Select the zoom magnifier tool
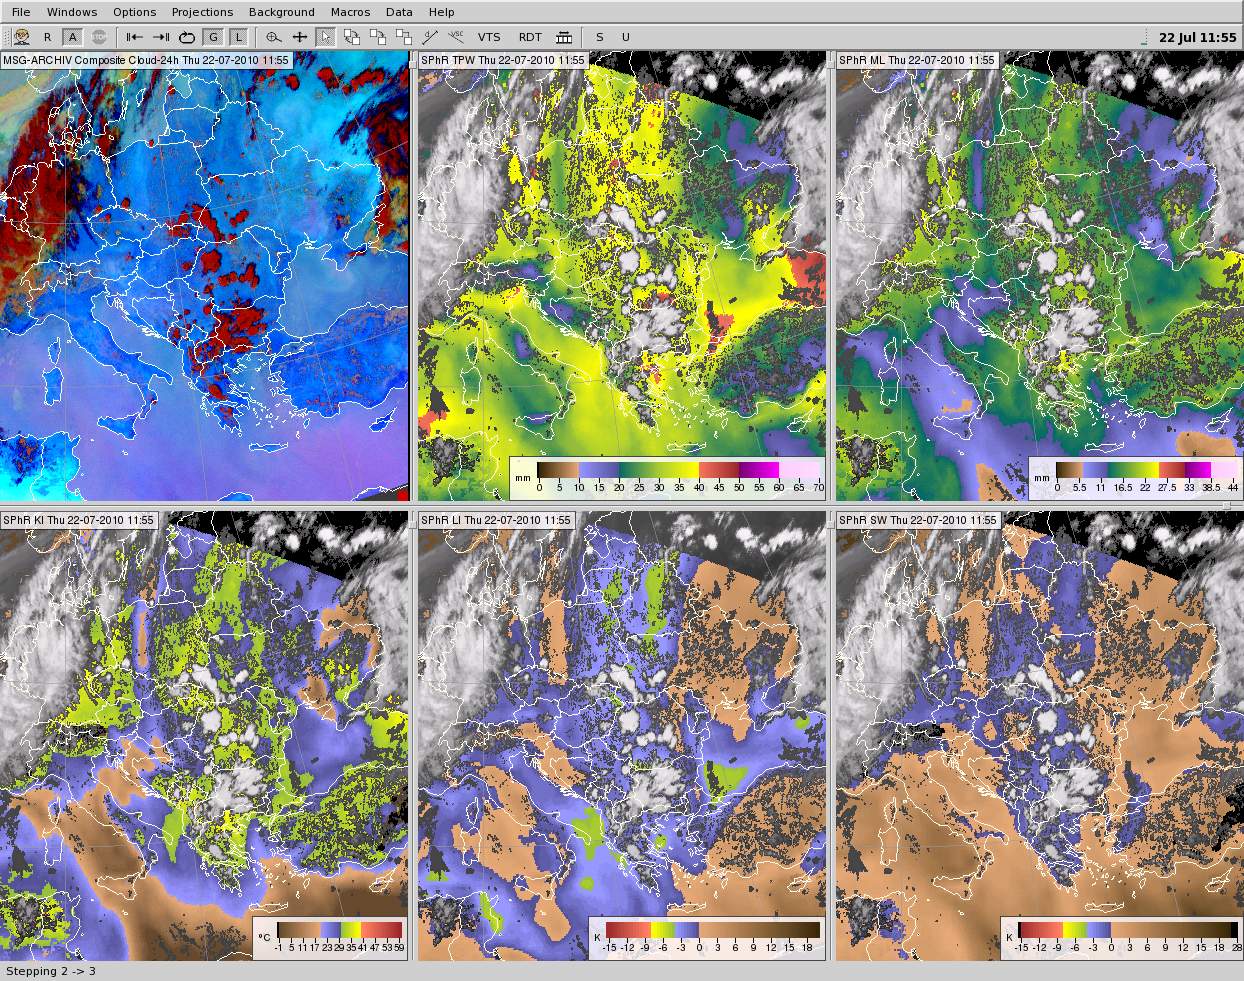 click(273, 37)
